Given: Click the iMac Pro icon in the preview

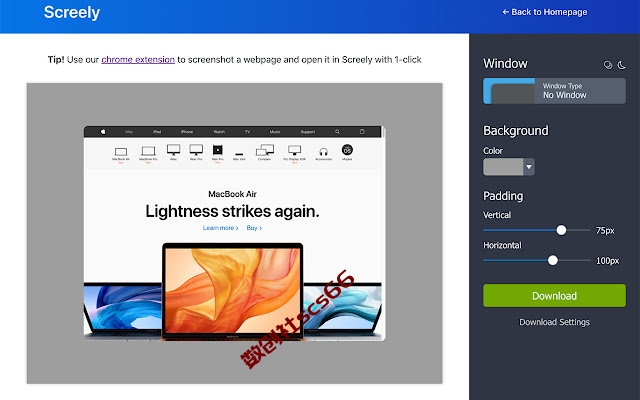Looking at the screenshot, I should [x=196, y=150].
